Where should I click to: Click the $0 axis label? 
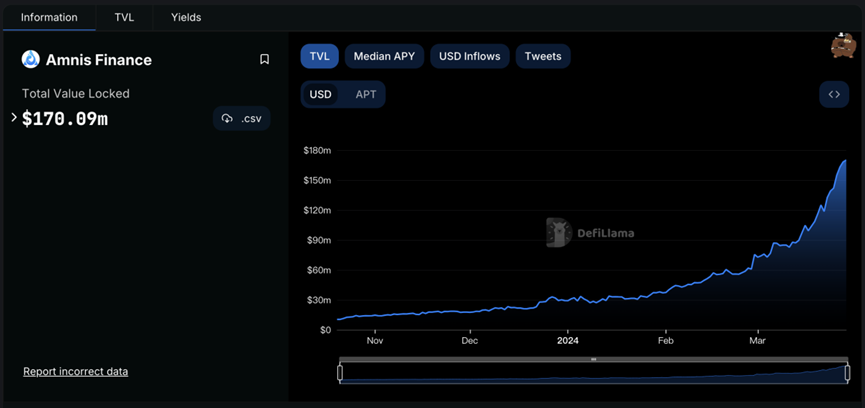point(324,330)
